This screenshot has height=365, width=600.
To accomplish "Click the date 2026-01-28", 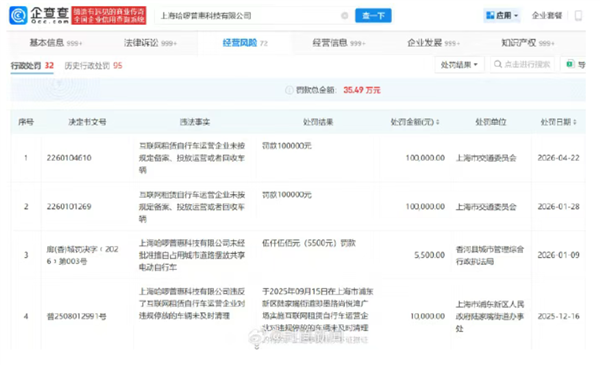I will (x=558, y=207).
